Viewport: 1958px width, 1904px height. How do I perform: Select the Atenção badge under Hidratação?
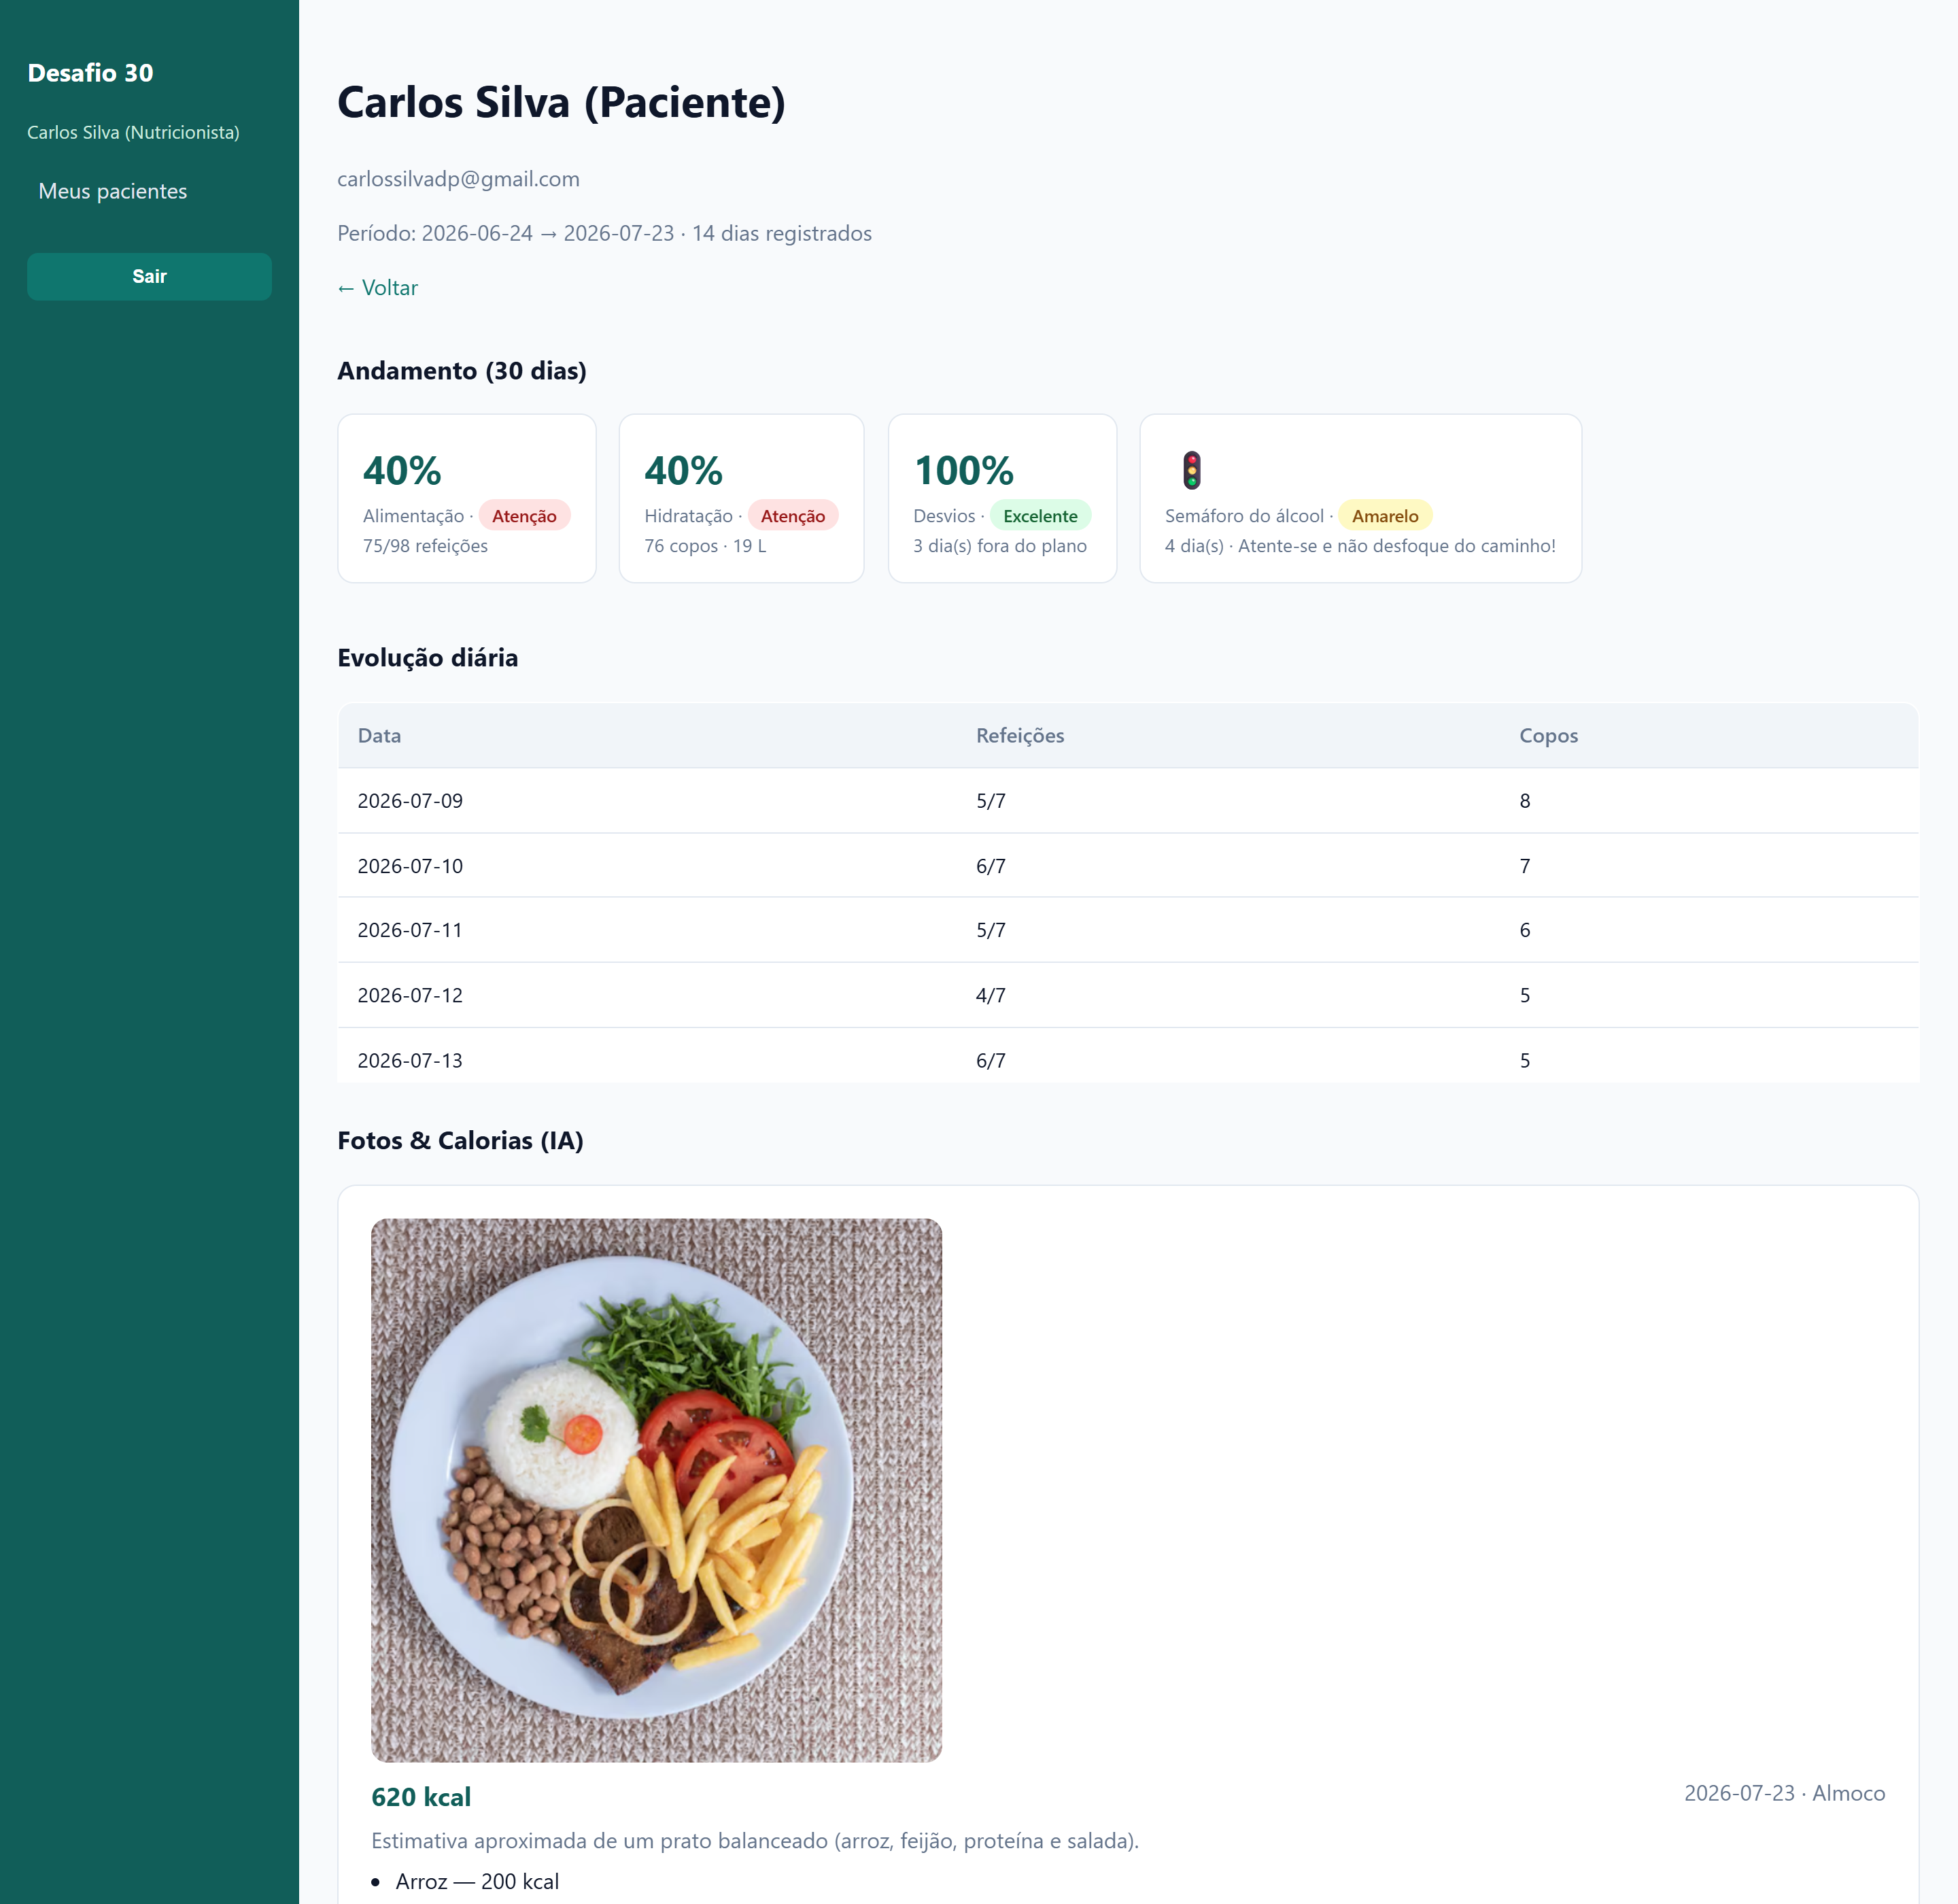793,516
